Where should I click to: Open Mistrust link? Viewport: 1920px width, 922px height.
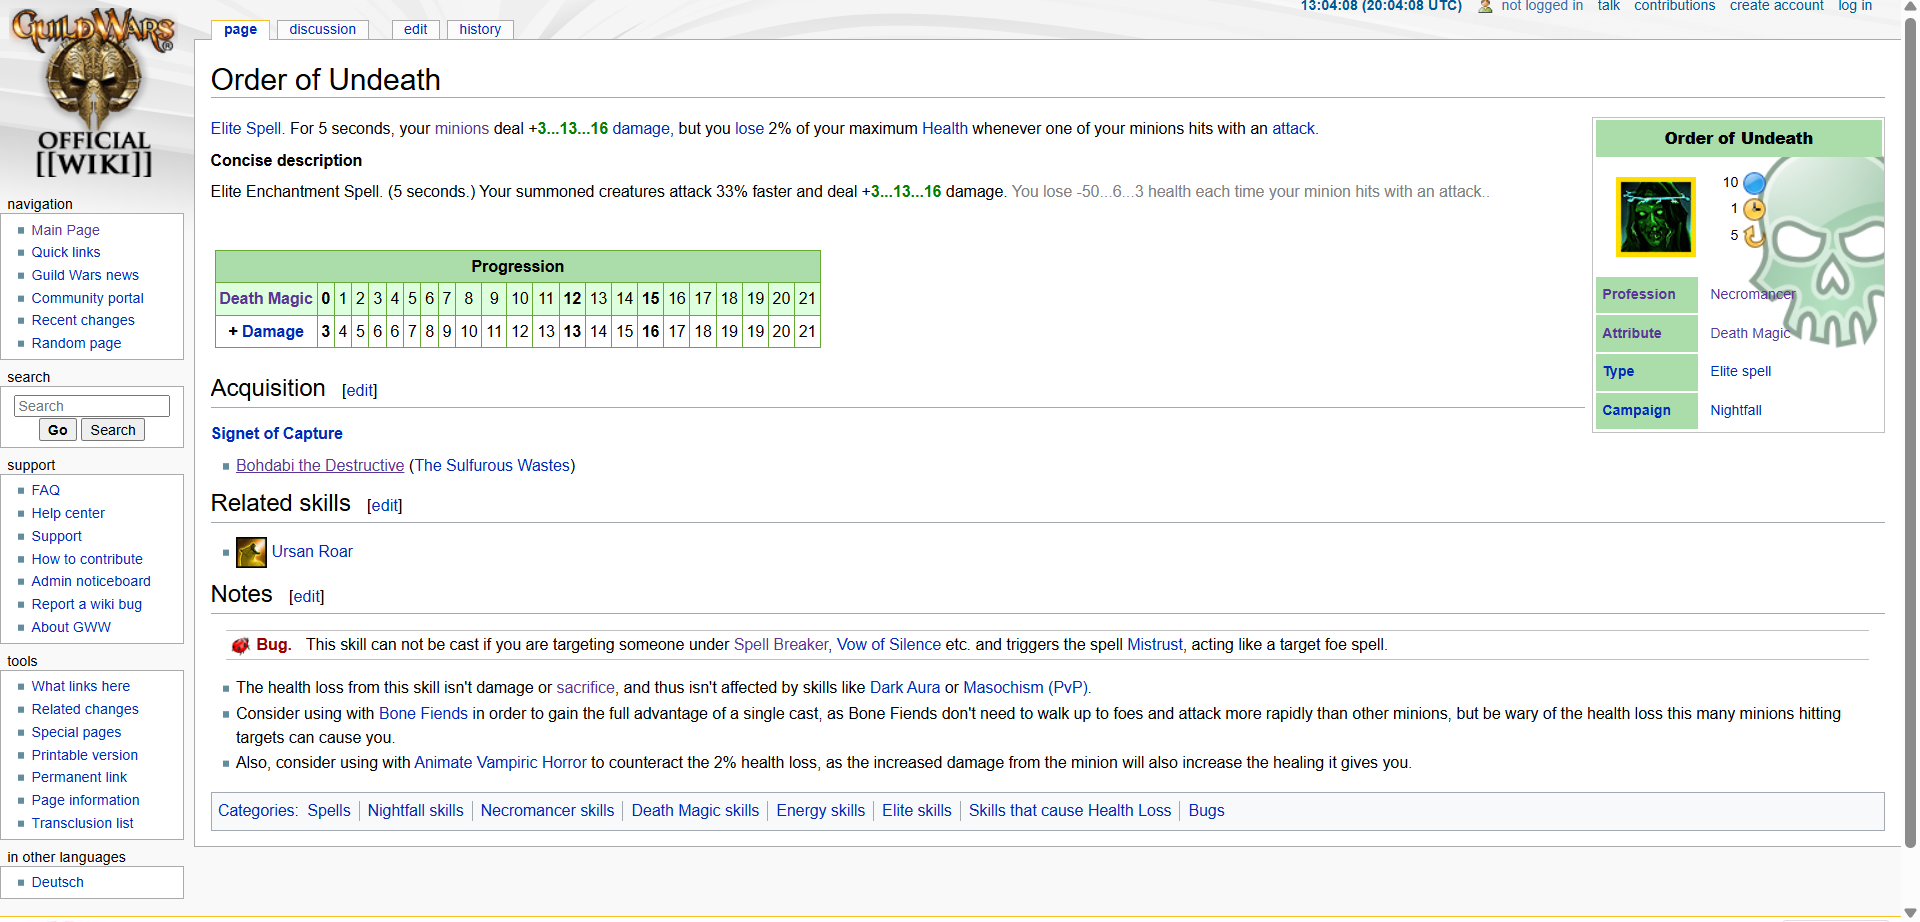tap(1155, 644)
